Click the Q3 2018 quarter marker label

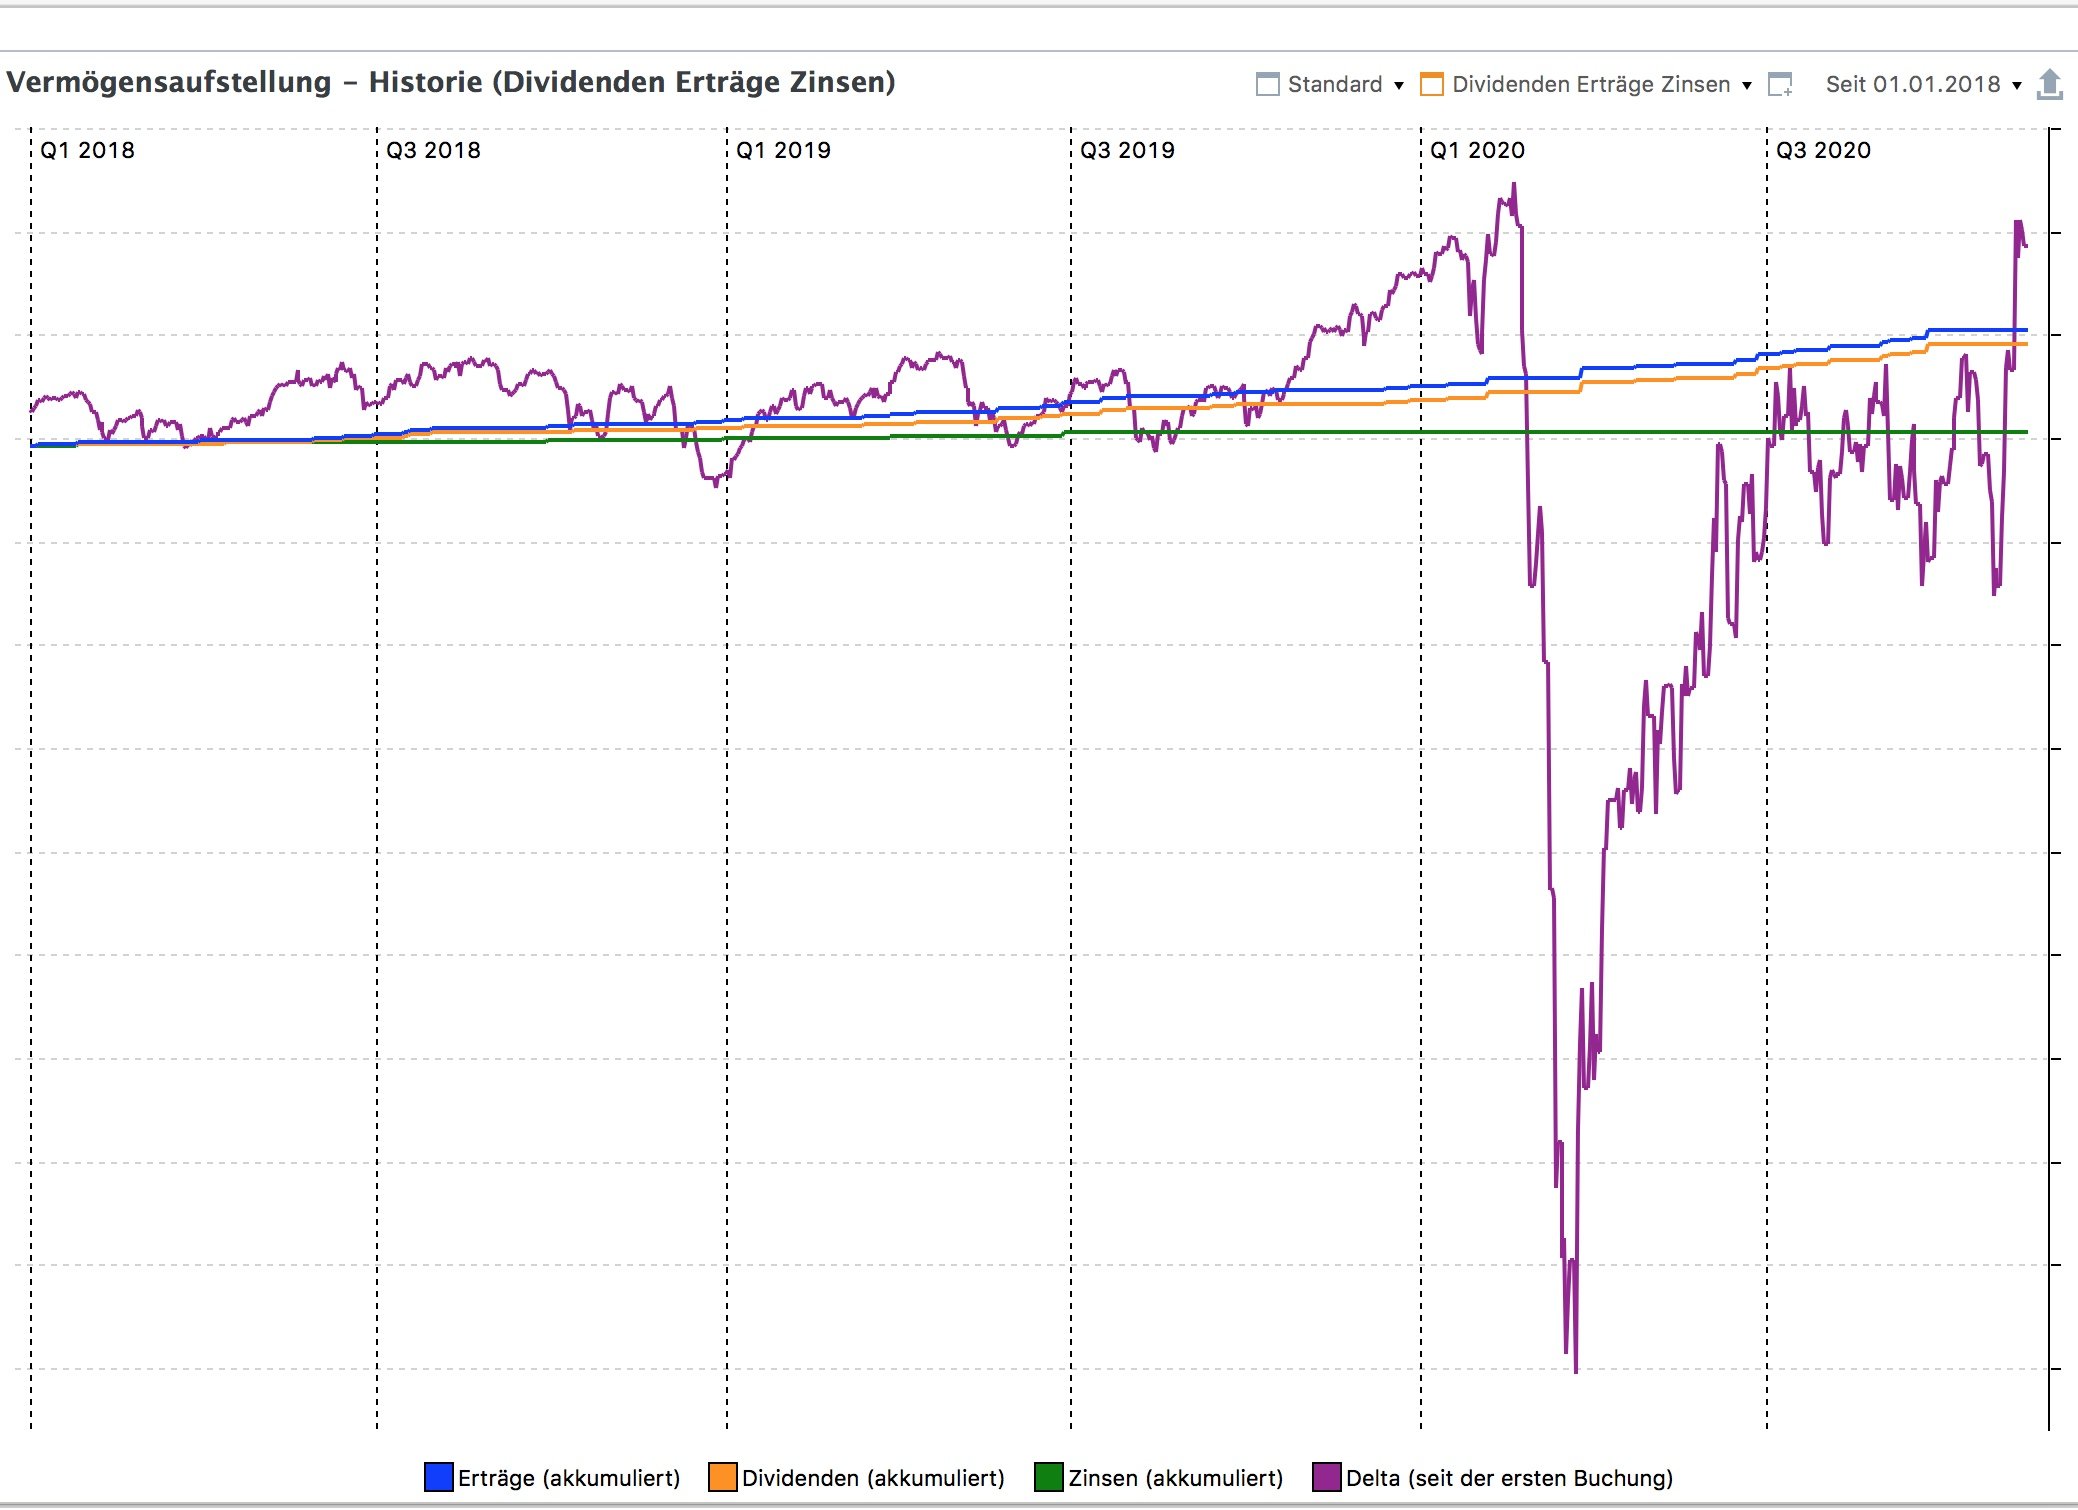pyautogui.click(x=433, y=151)
